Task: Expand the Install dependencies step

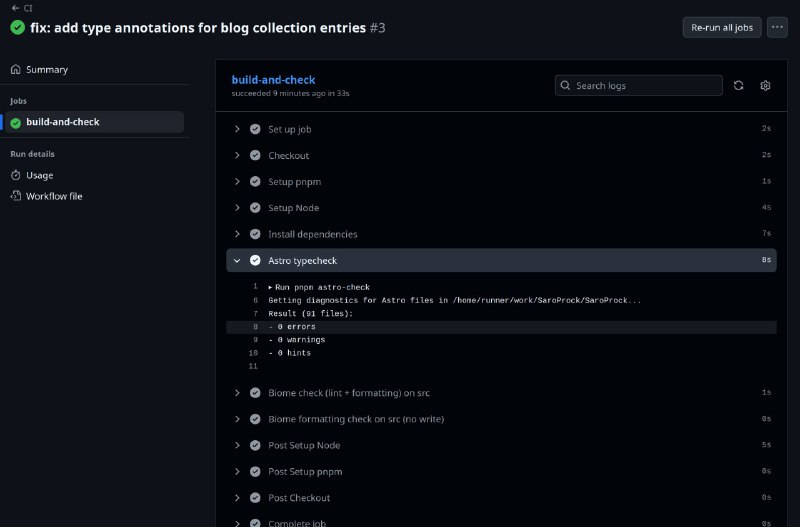Action: (237, 234)
